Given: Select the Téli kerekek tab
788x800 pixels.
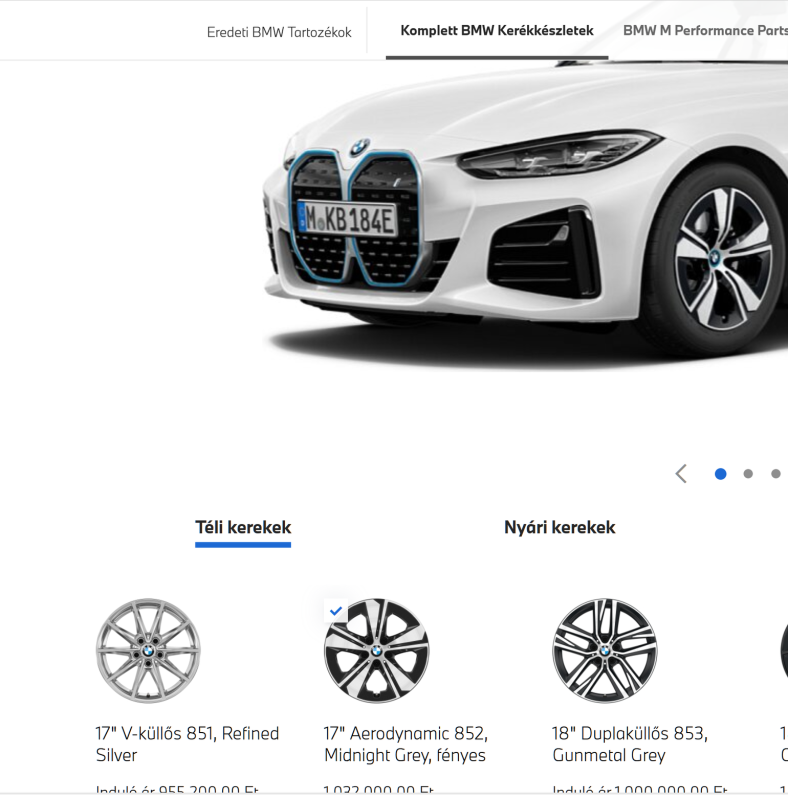Looking at the screenshot, I should pyautogui.click(x=243, y=527).
